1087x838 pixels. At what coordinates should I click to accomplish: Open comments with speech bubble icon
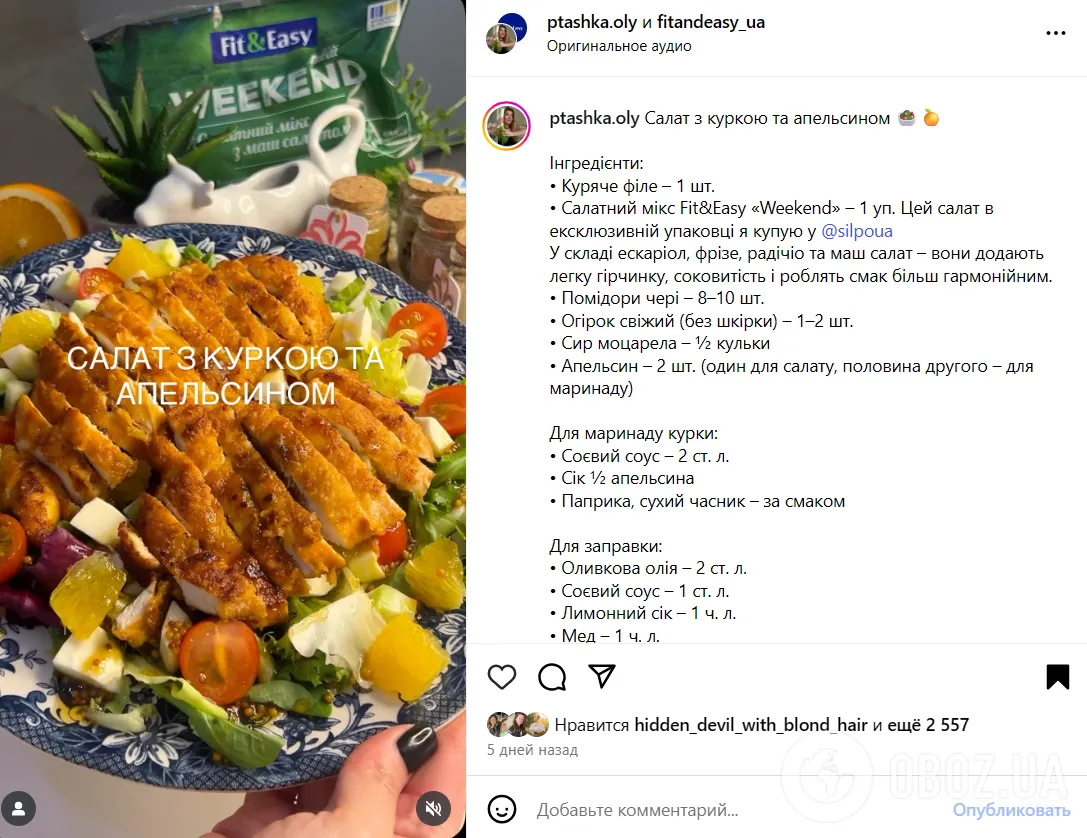pos(552,676)
